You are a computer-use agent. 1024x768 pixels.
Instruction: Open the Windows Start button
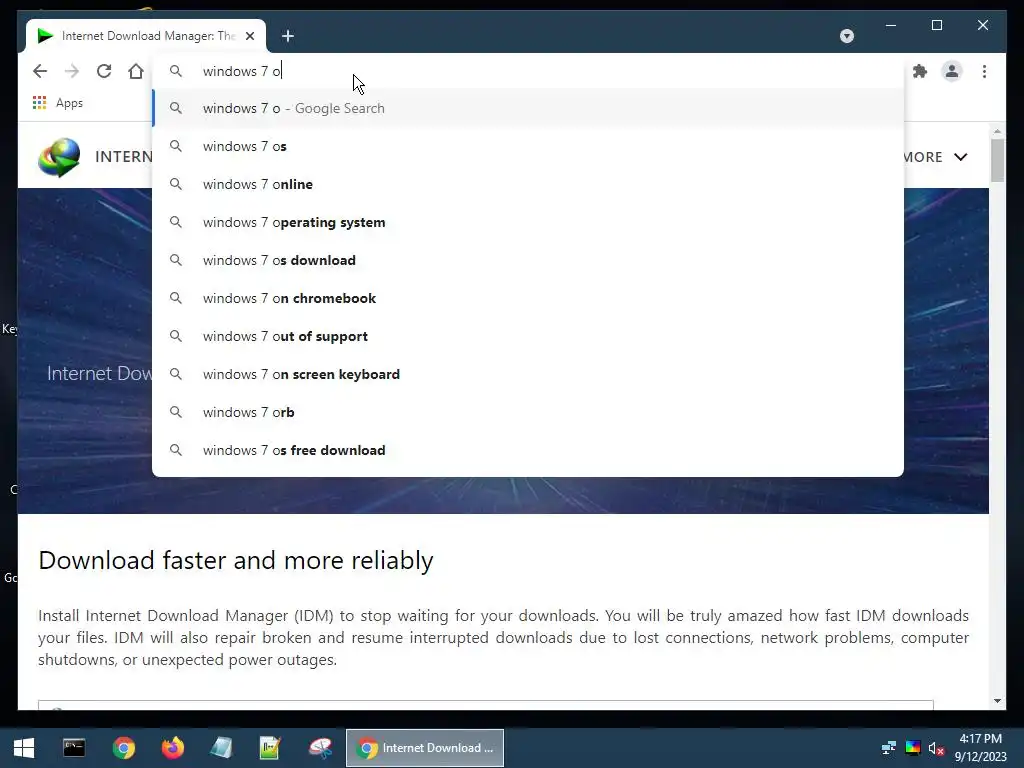click(24, 748)
